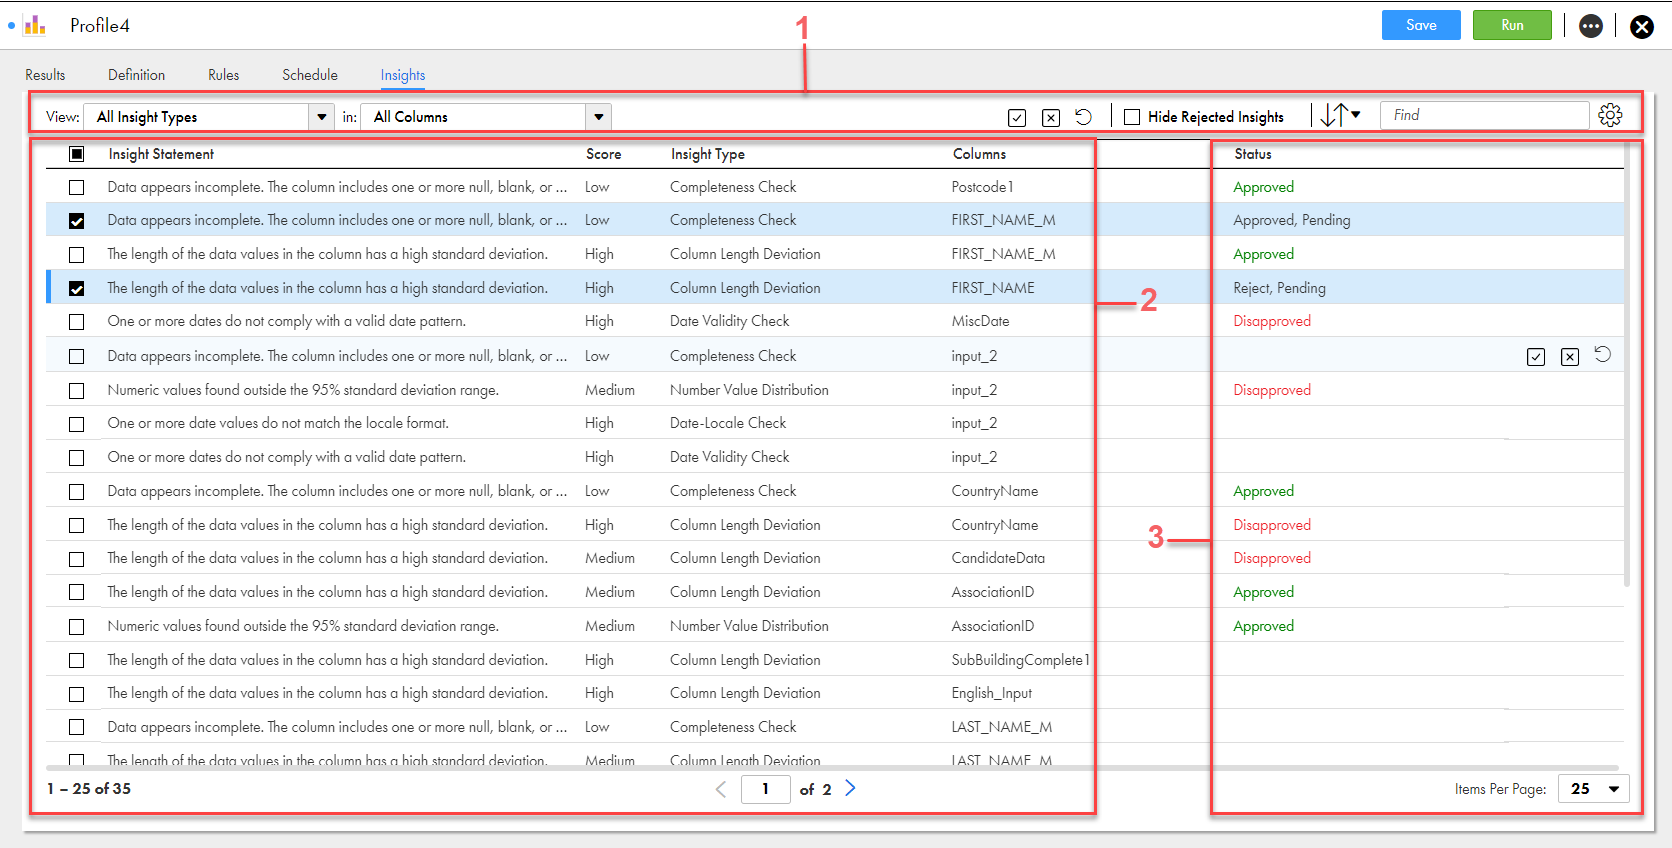Check the SubBuildingComplete1 row checkbox
The width and height of the screenshot is (1672, 848).
tap(77, 661)
